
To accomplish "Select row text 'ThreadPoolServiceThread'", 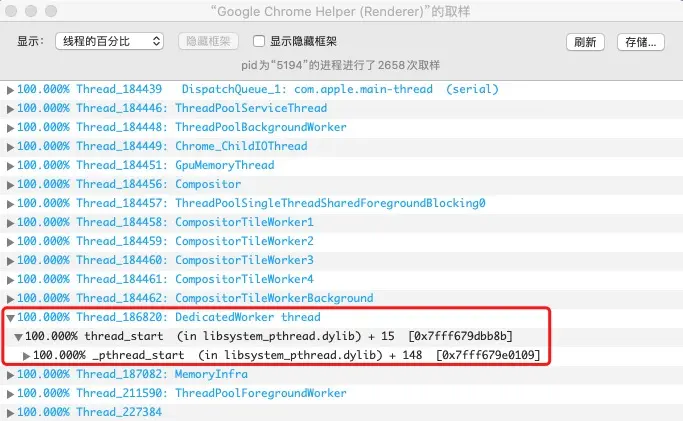I will point(251,108).
